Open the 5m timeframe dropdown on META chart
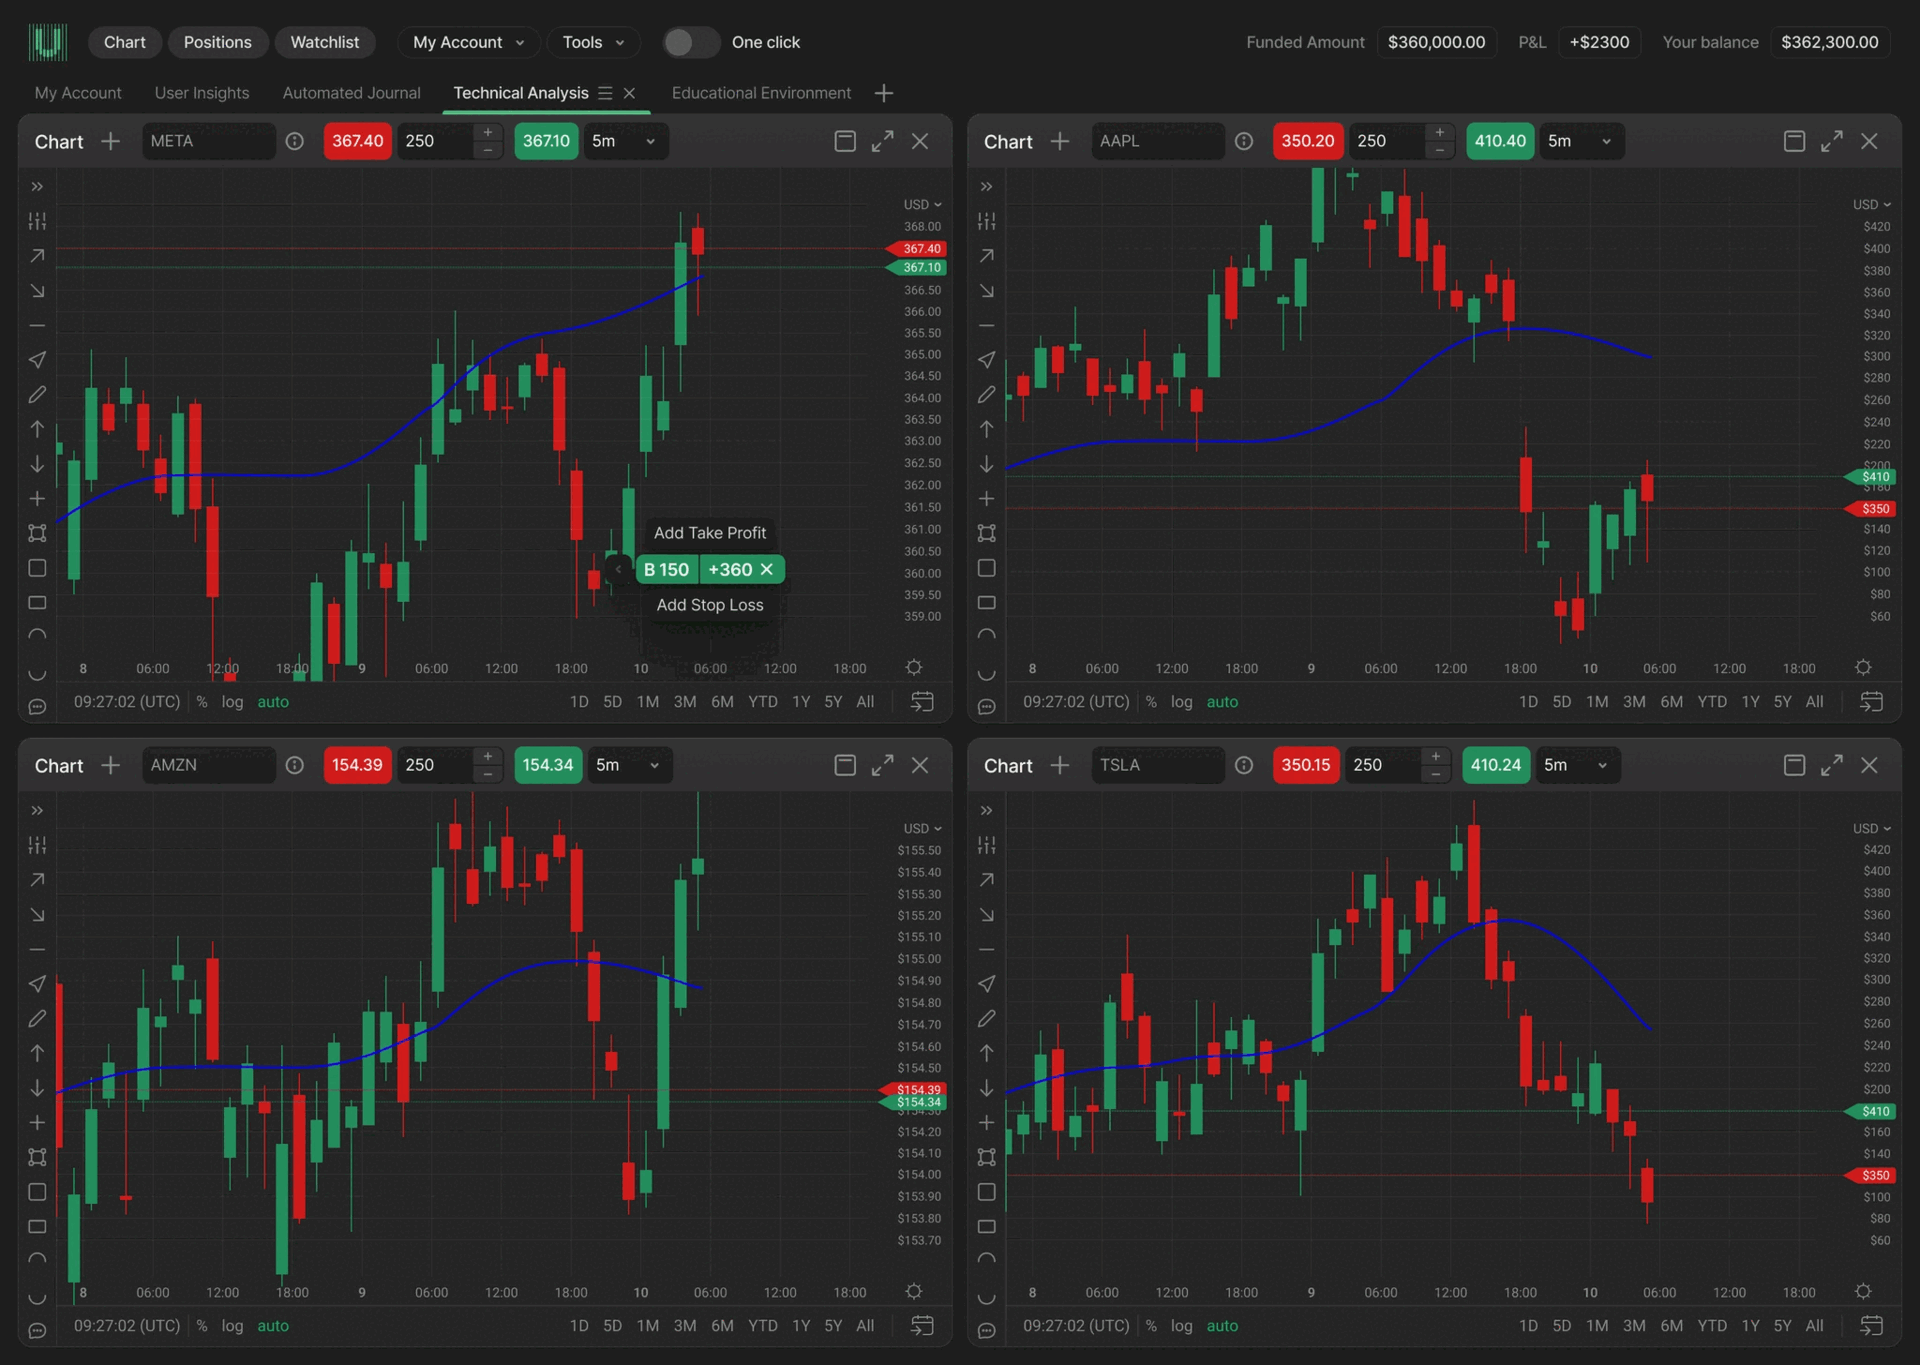Screen dimensions: 1920x1365 625,141
